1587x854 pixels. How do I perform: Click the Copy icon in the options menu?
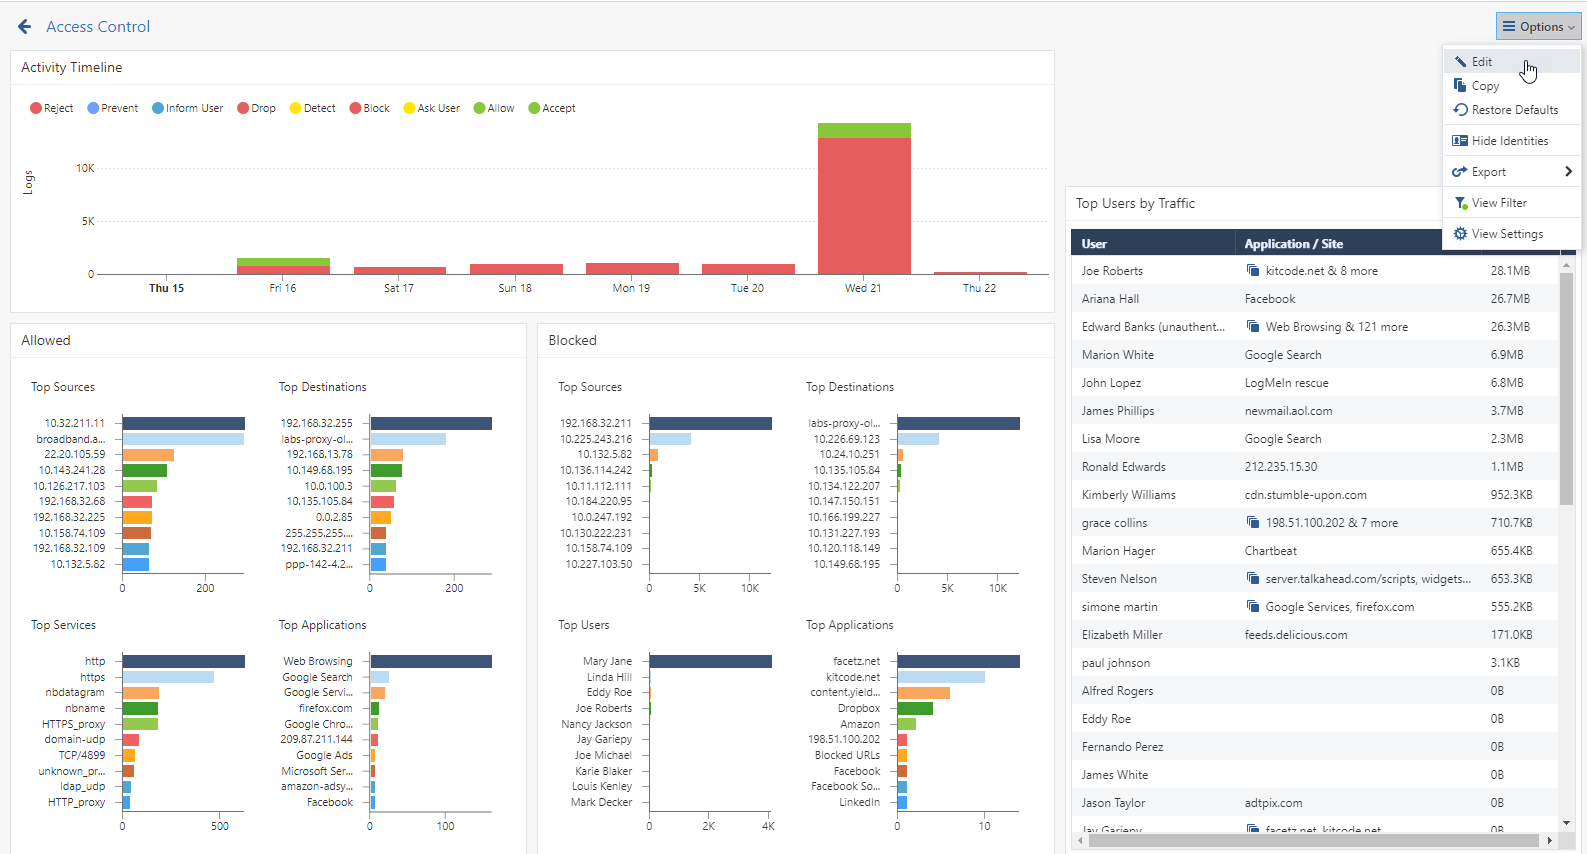click(1460, 86)
